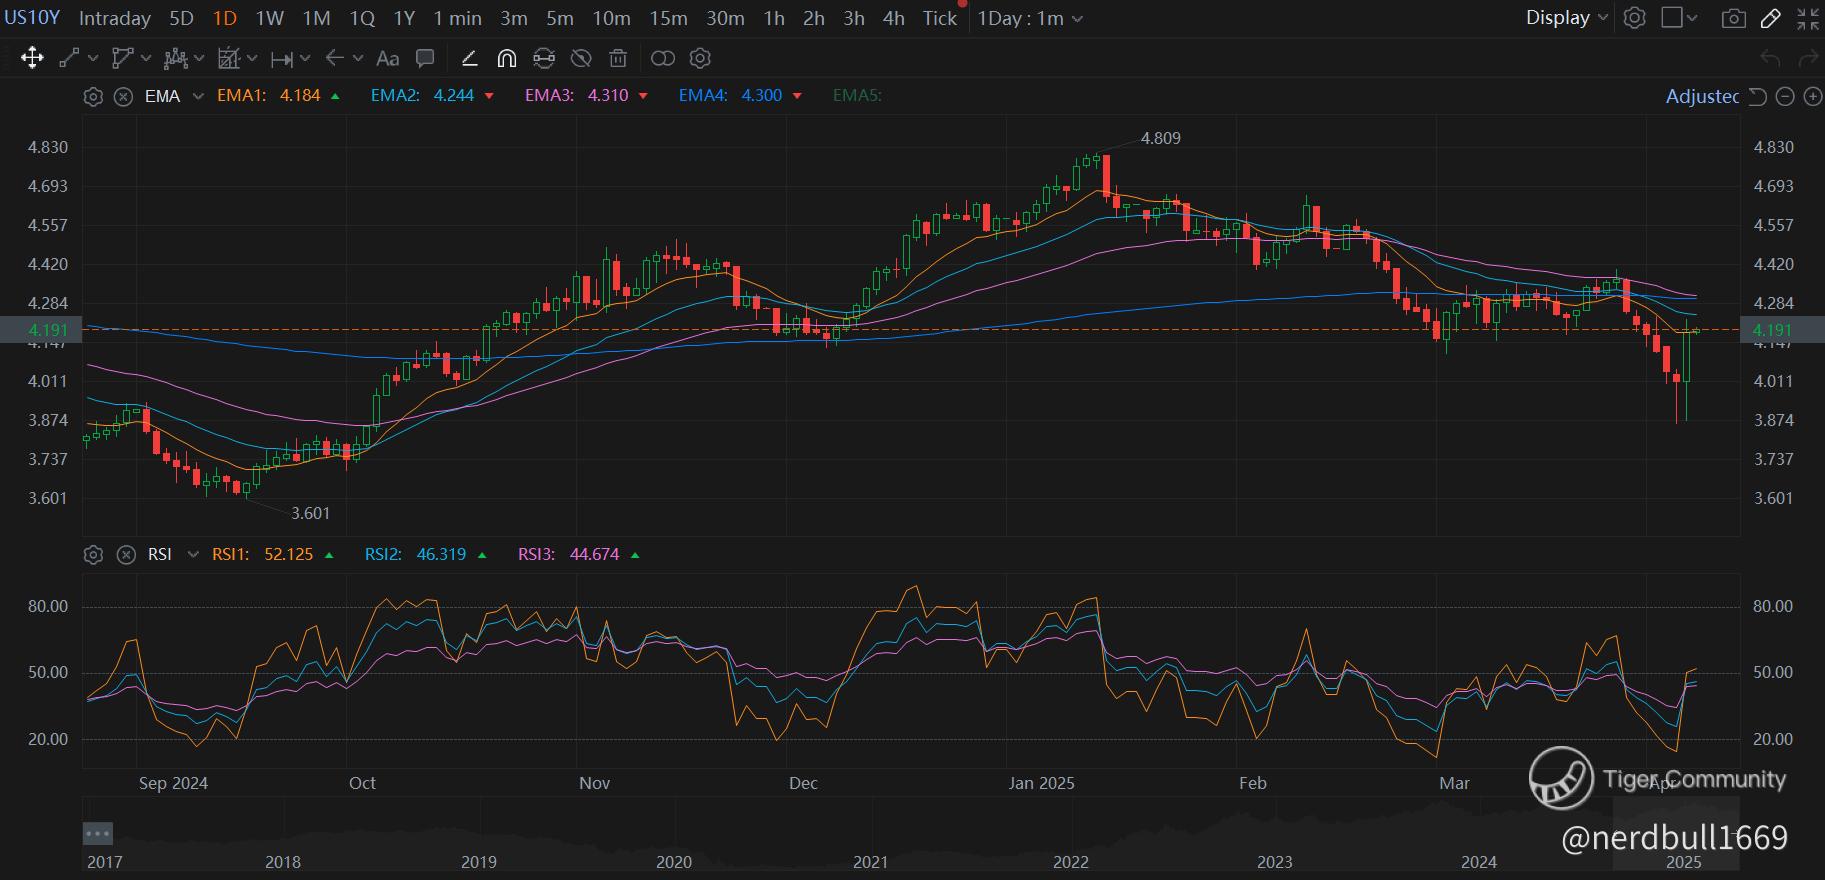Select the text annotation Aa tool
This screenshot has width=1825, height=880.
click(388, 59)
